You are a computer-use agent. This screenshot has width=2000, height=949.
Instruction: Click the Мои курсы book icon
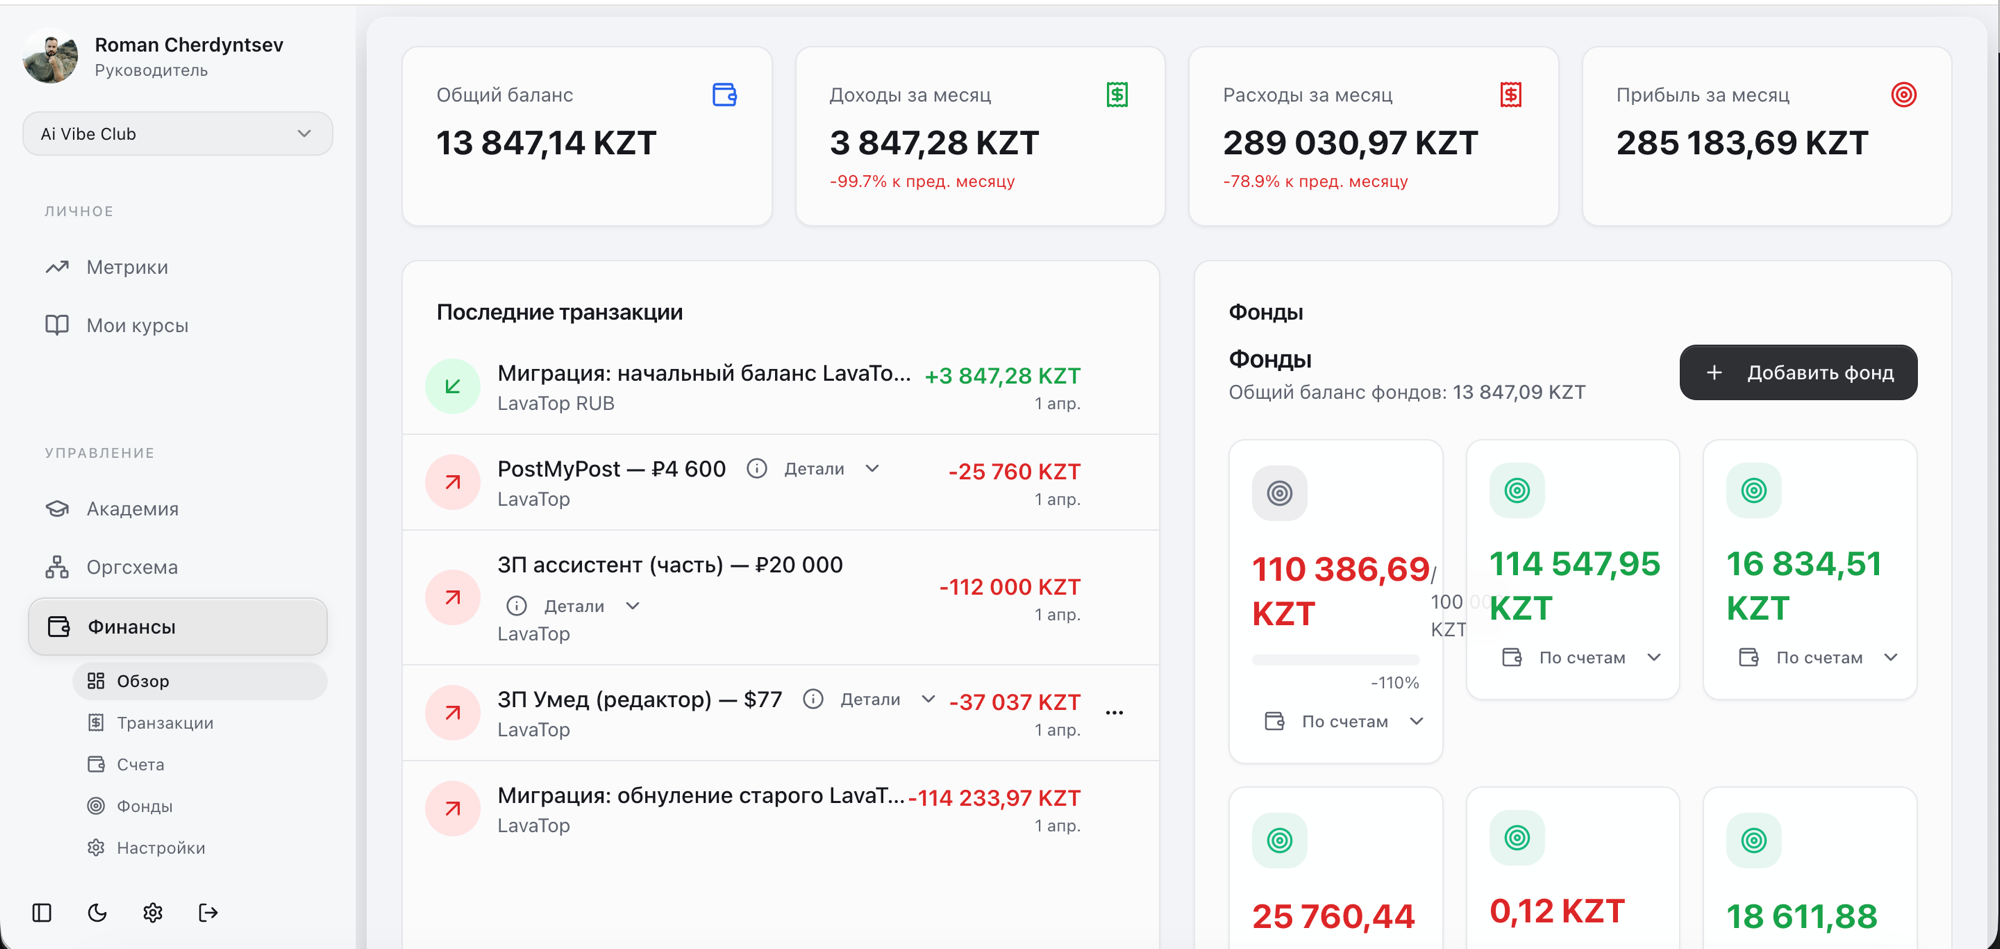tap(57, 325)
